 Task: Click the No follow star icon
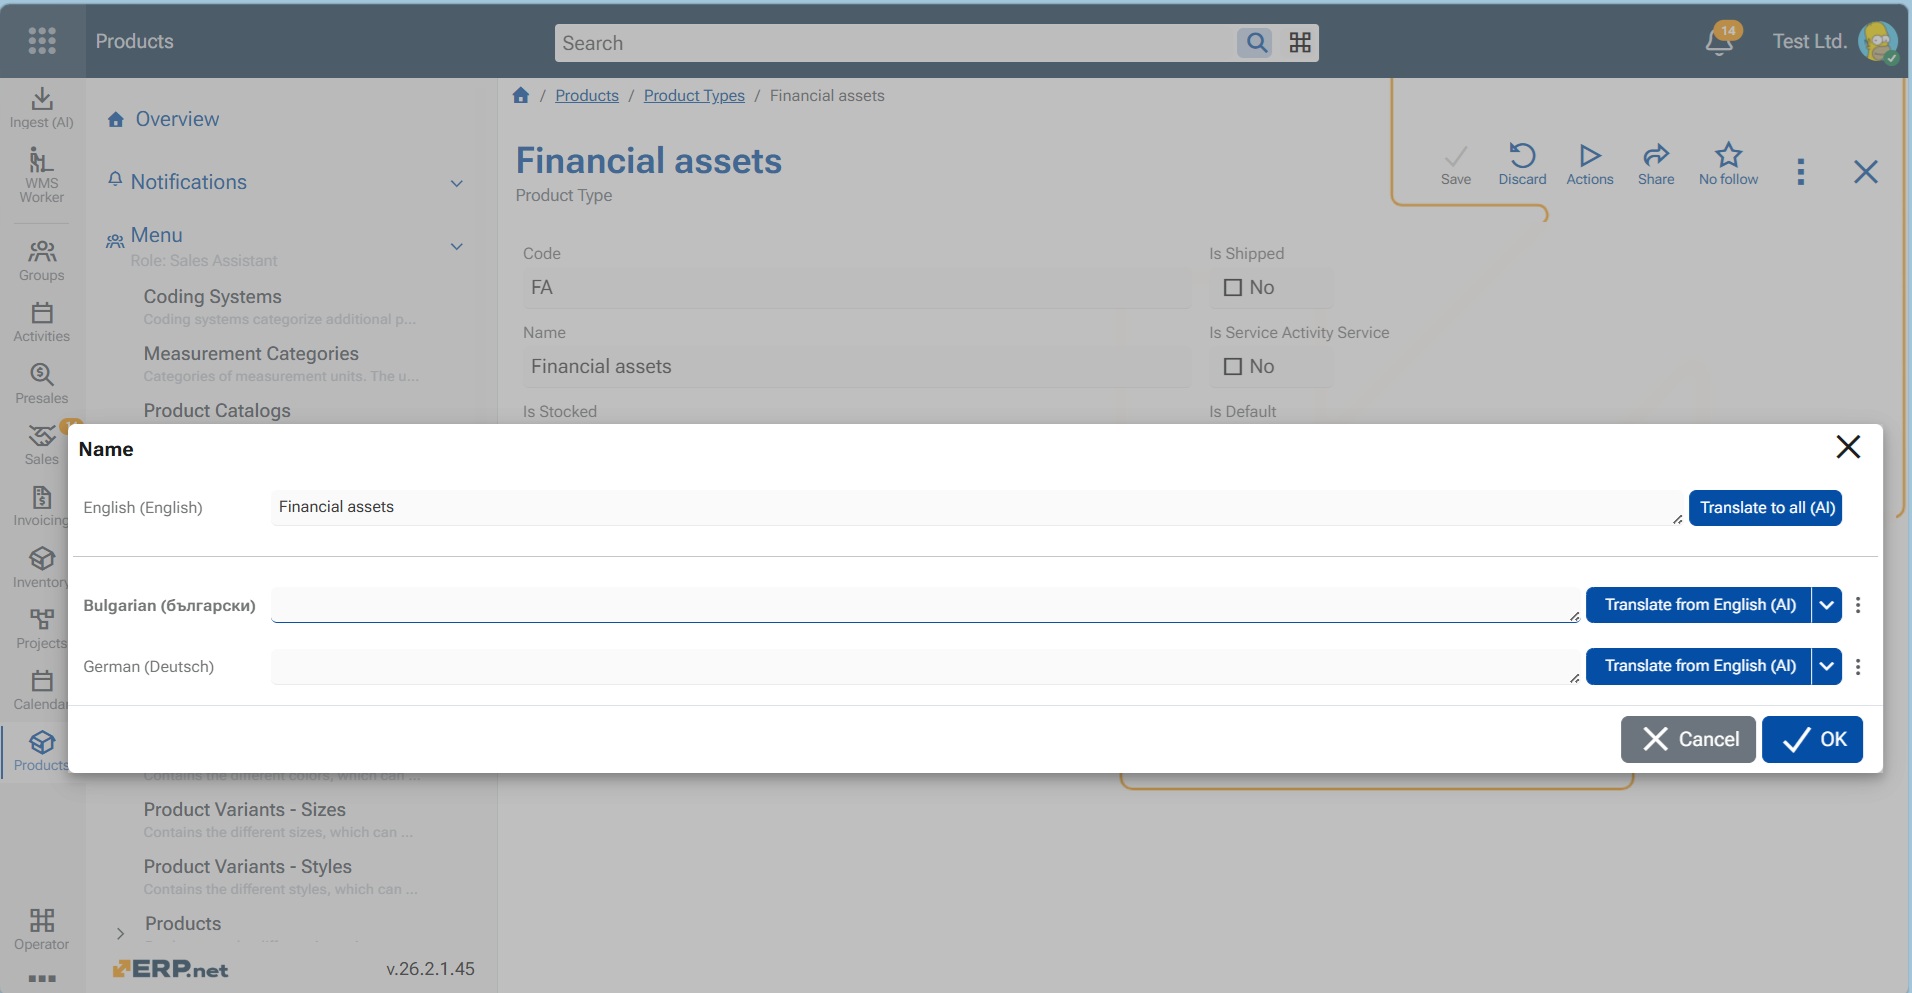point(1728,156)
